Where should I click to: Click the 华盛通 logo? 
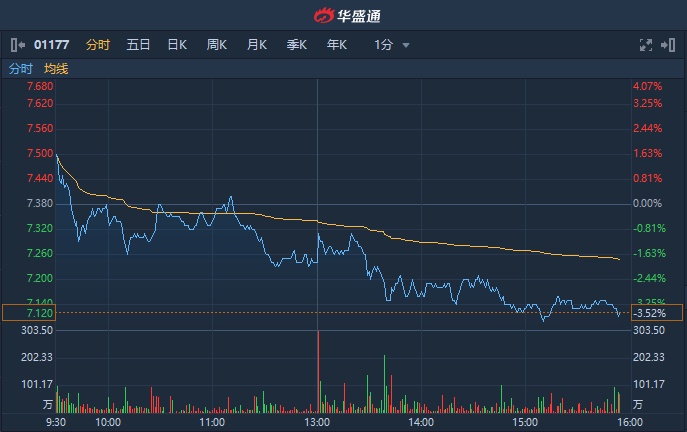347,16
